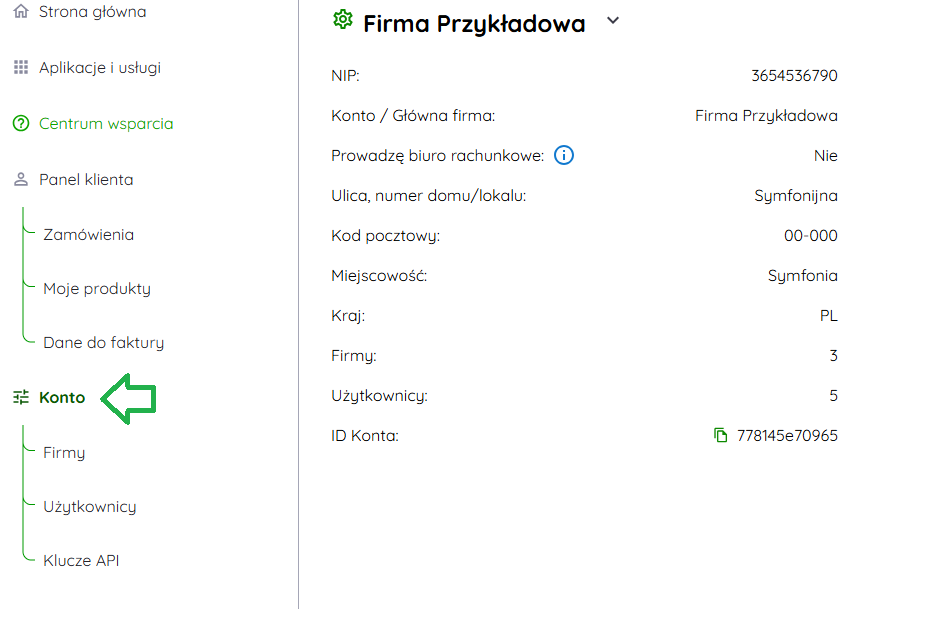Open Moje produkty in the sidebar
The height and width of the screenshot is (644, 944).
point(97,289)
